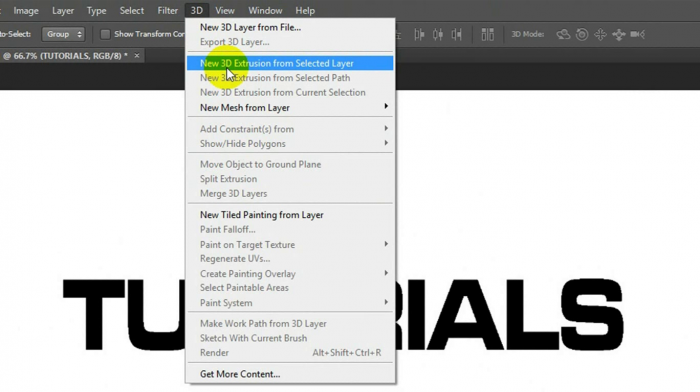Click the TUTORIALS text on canvas

click(343, 314)
